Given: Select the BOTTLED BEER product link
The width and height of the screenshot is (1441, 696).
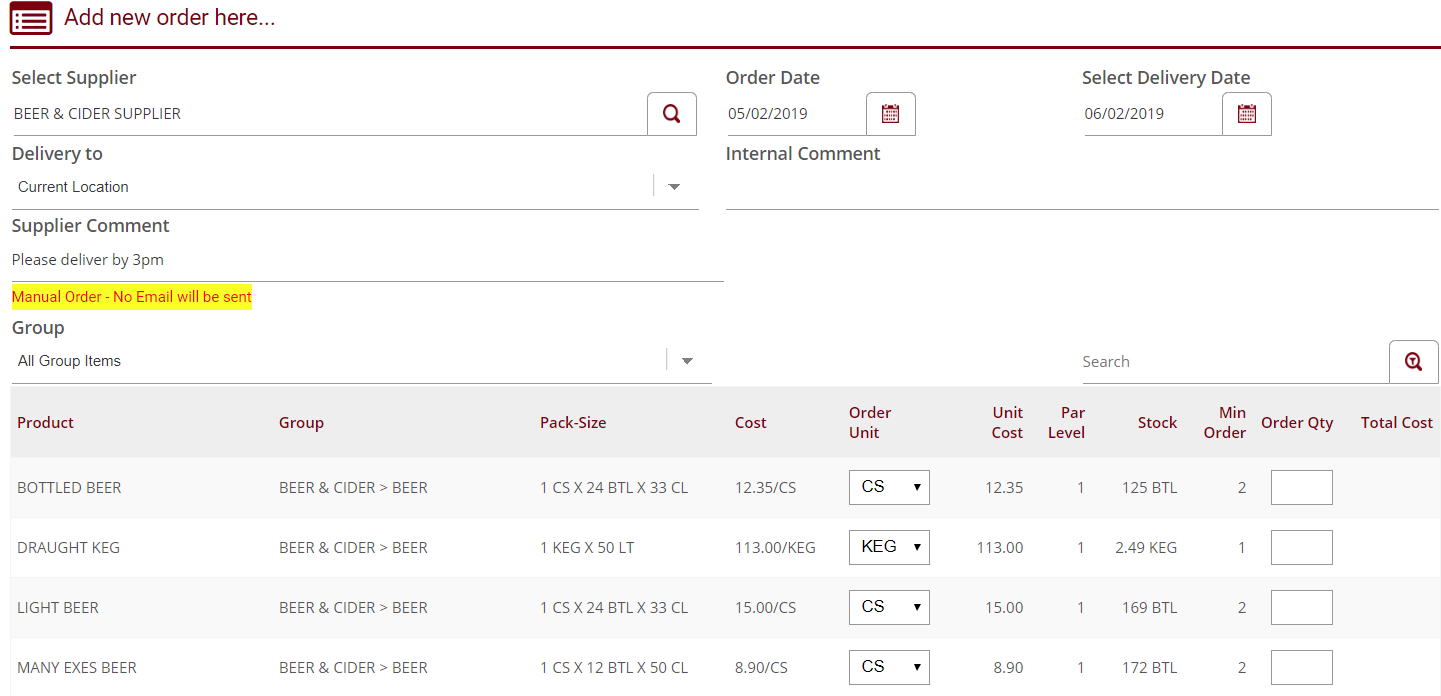Looking at the screenshot, I should tap(69, 487).
